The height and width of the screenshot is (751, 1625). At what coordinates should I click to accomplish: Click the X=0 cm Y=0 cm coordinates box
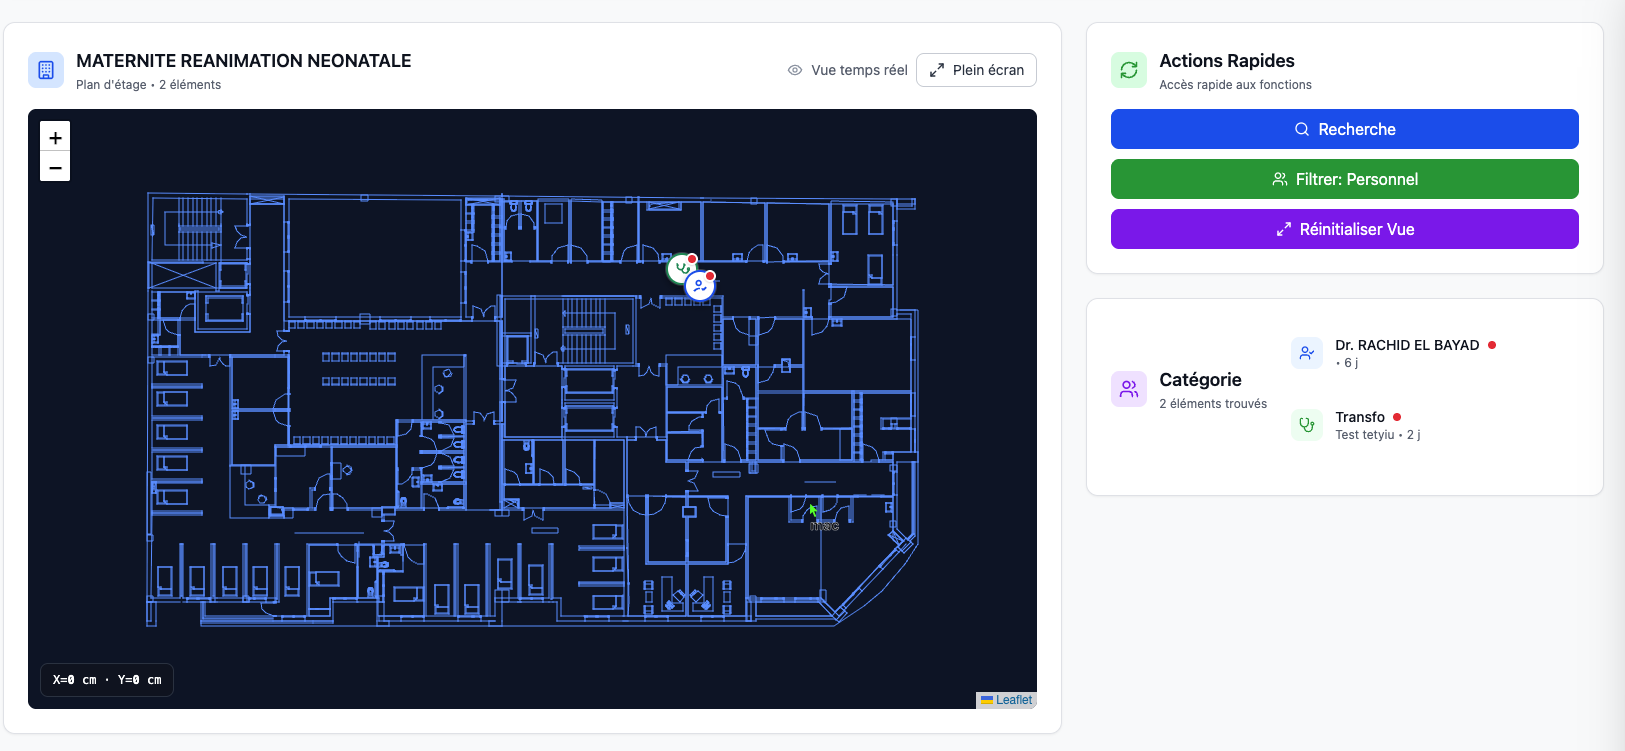point(107,680)
